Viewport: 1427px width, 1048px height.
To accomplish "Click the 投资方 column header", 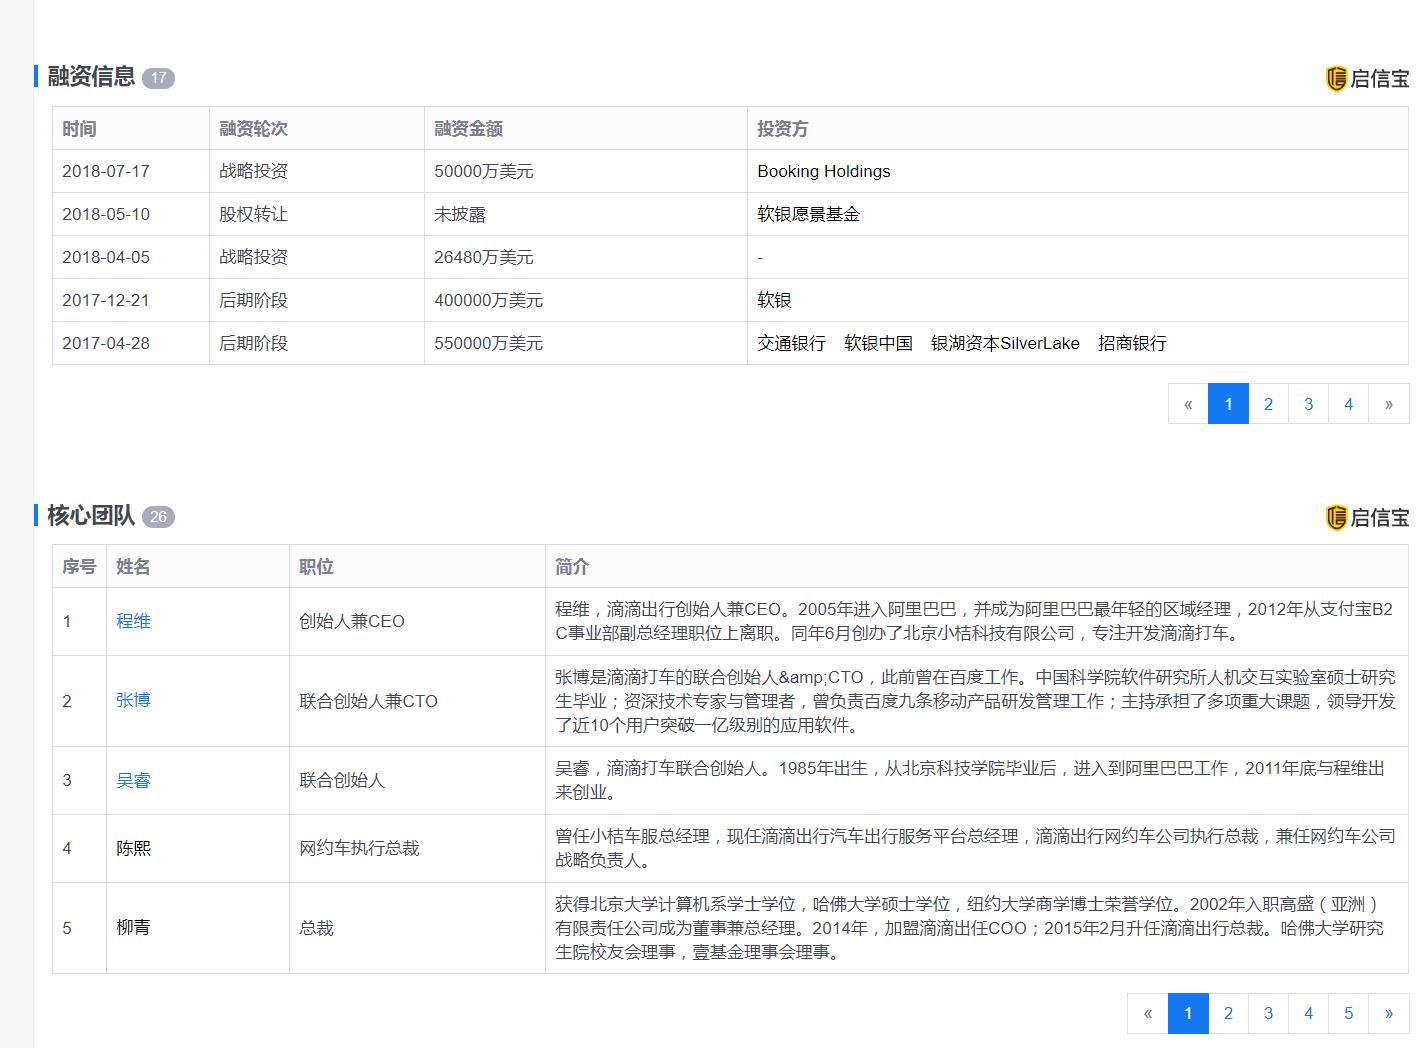I will click(782, 129).
